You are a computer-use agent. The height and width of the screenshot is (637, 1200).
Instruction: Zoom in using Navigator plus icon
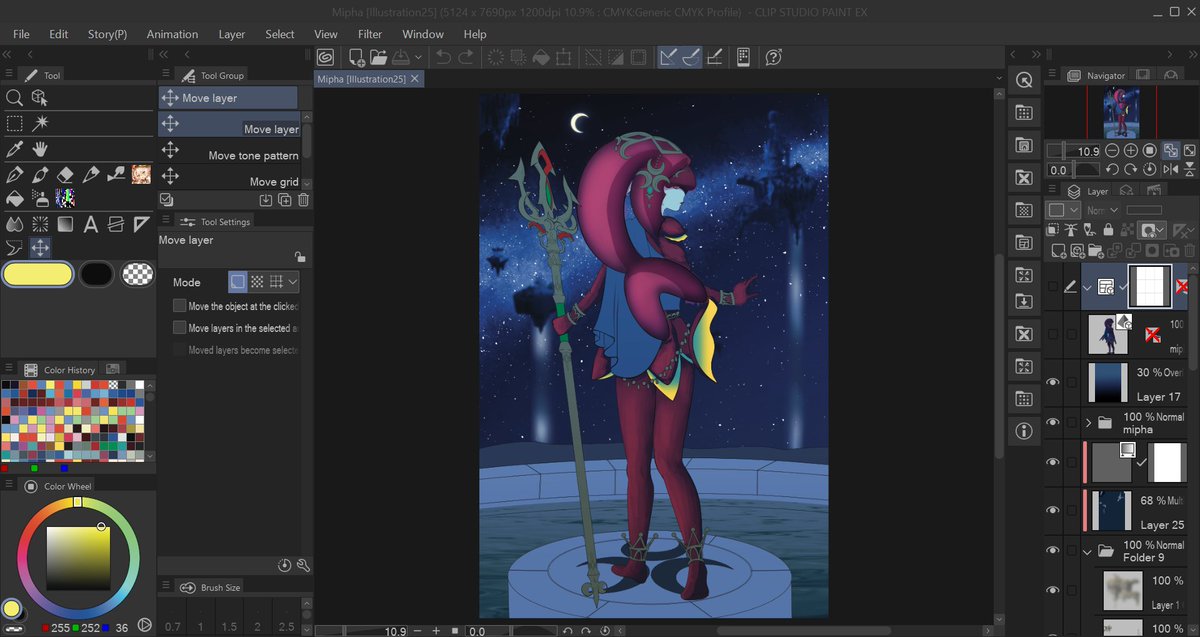pyautogui.click(x=1132, y=151)
